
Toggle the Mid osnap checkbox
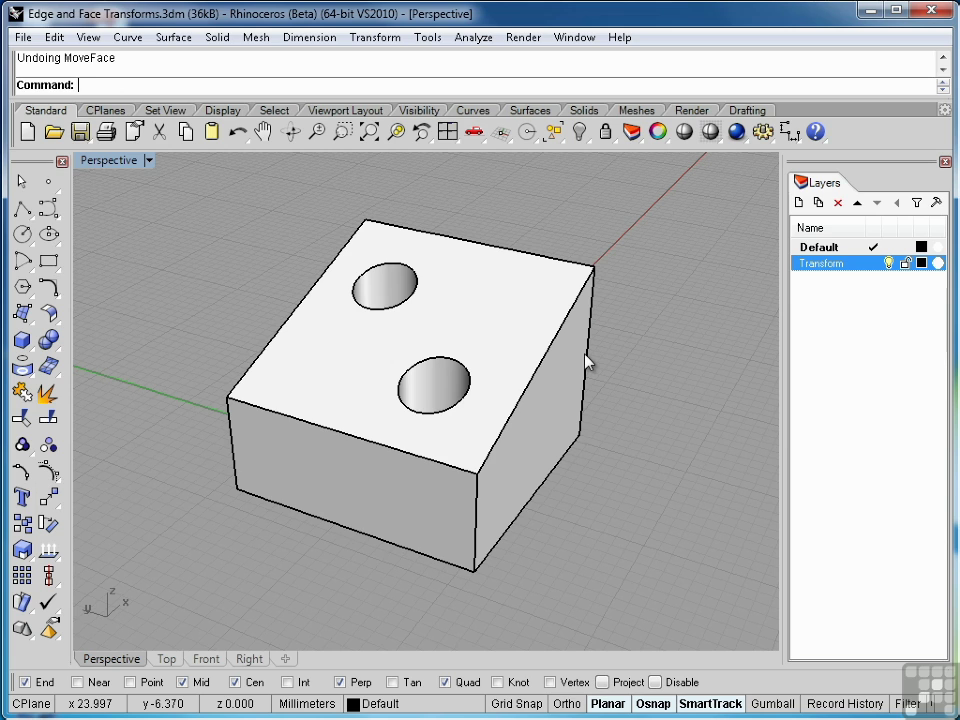182,682
